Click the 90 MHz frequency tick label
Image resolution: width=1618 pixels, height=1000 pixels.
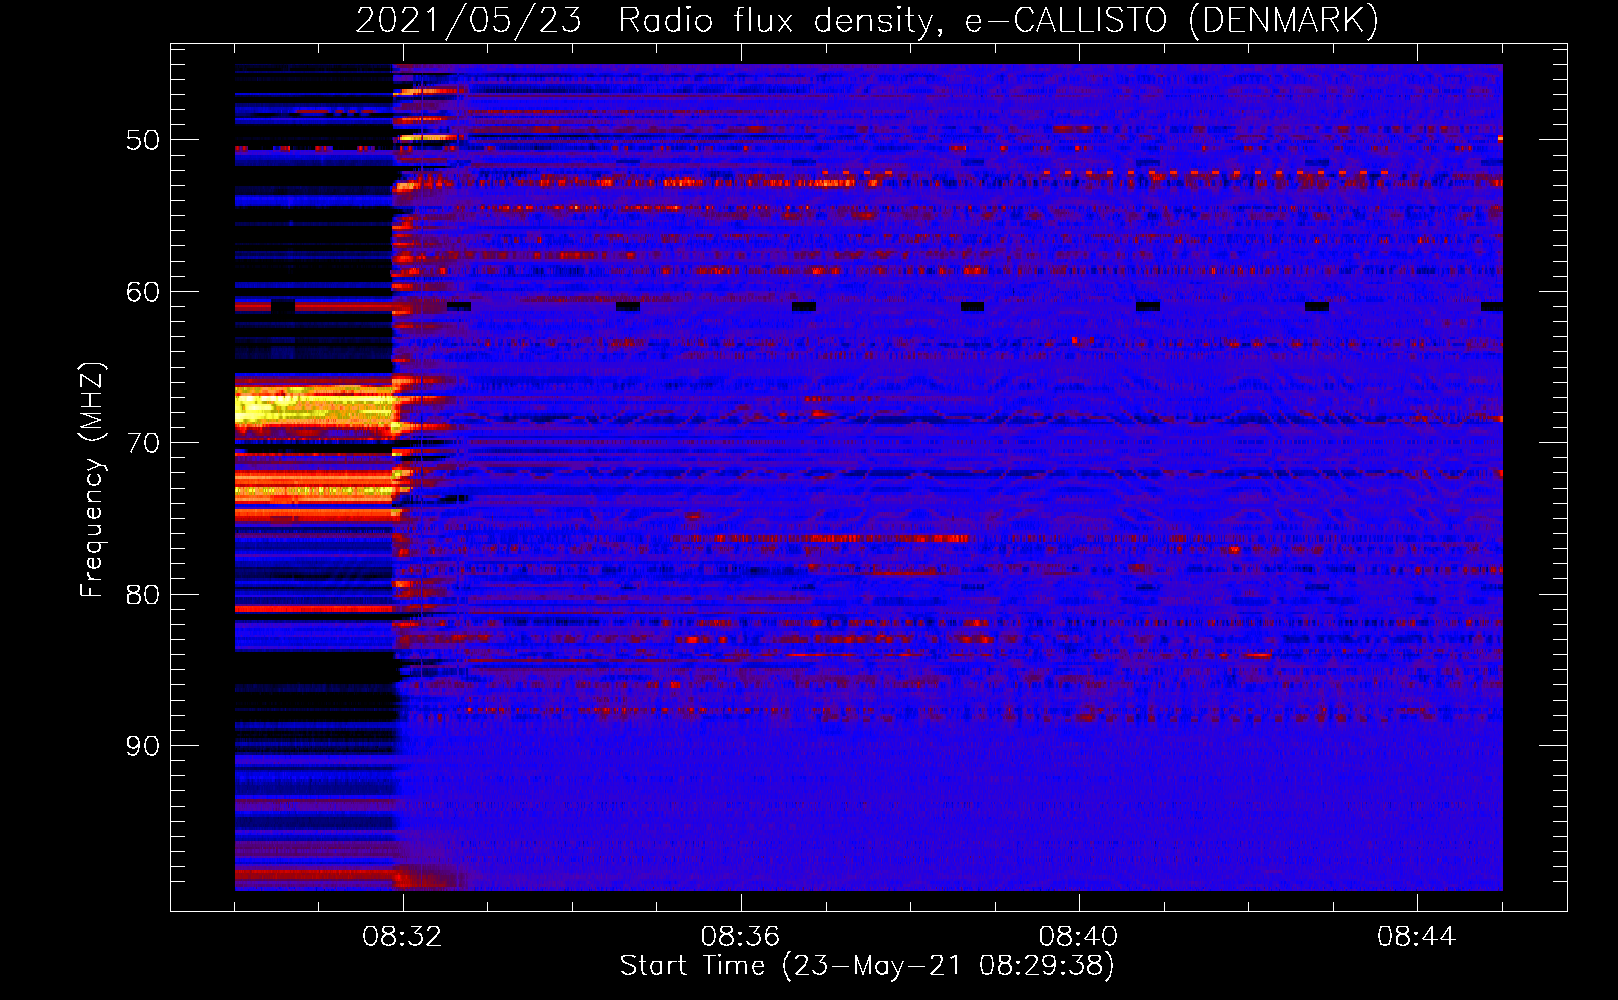tap(142, 746)
